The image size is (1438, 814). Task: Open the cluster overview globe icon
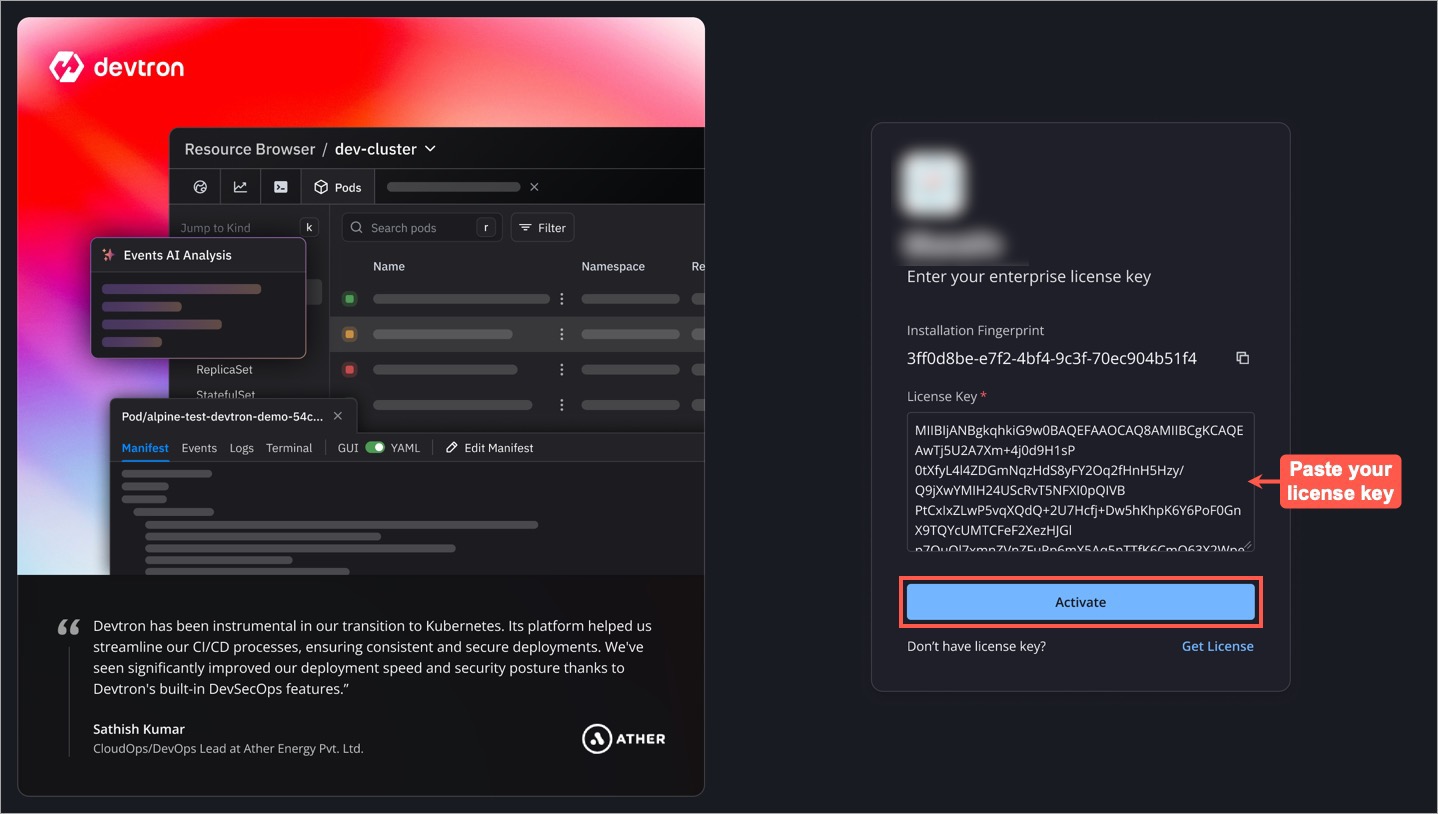(x=198, y=187)
